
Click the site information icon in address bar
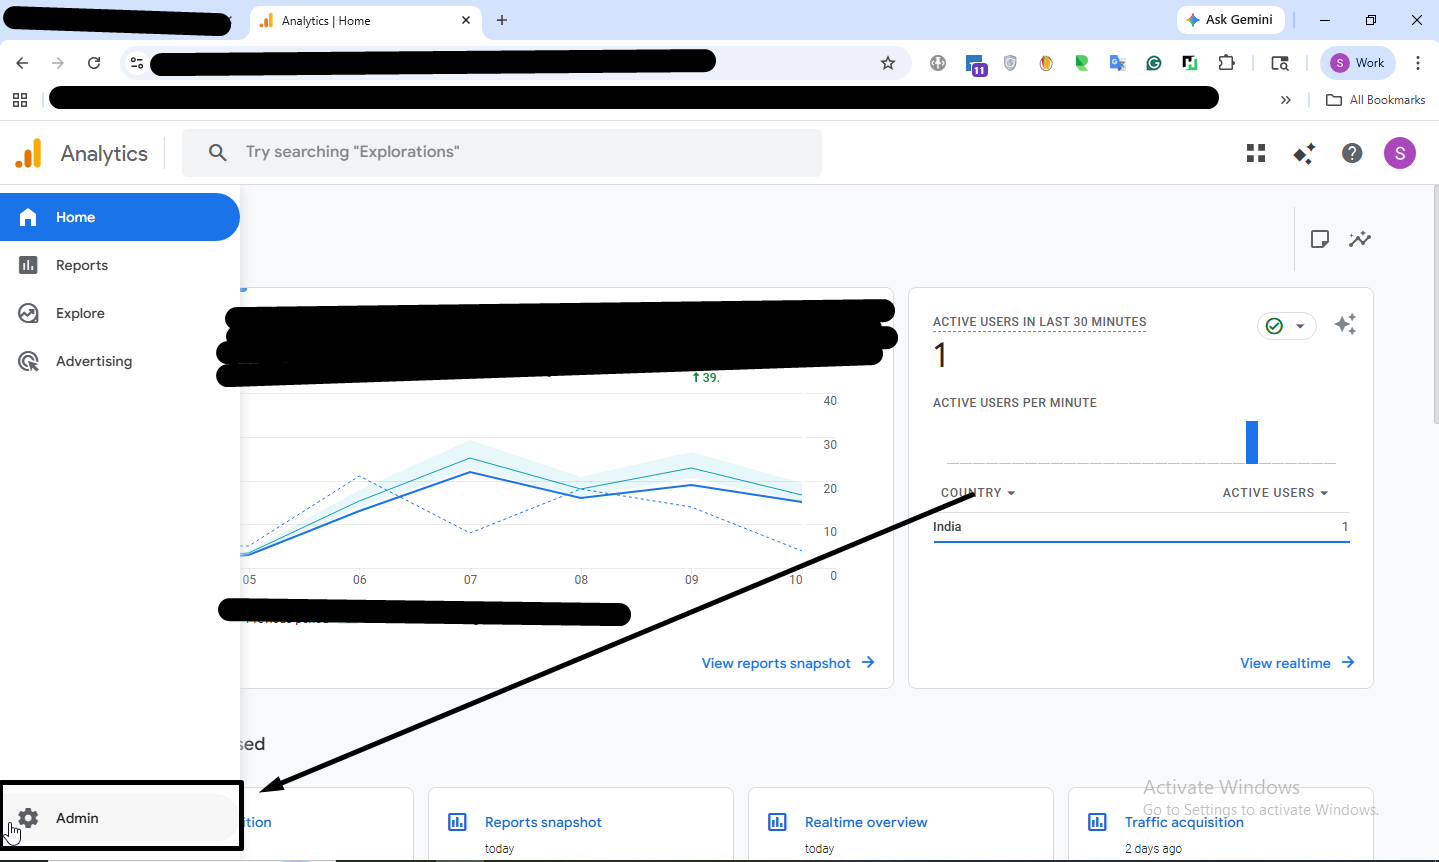(137, 63)
